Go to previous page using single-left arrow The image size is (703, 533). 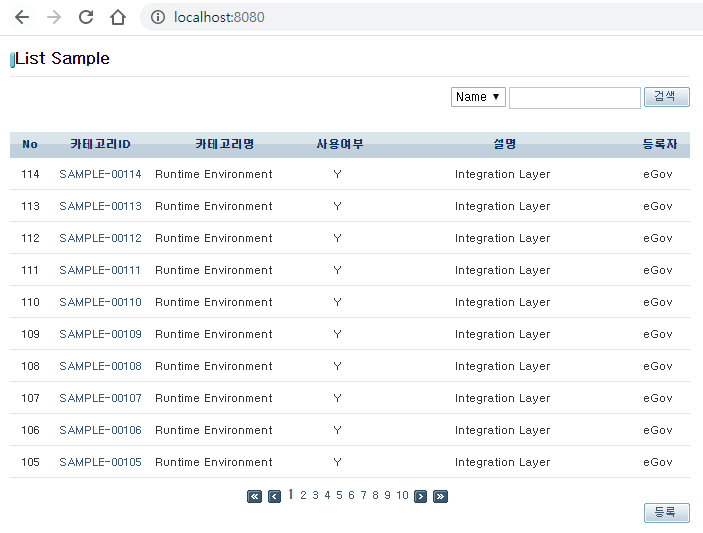click(x=274, y=496)
